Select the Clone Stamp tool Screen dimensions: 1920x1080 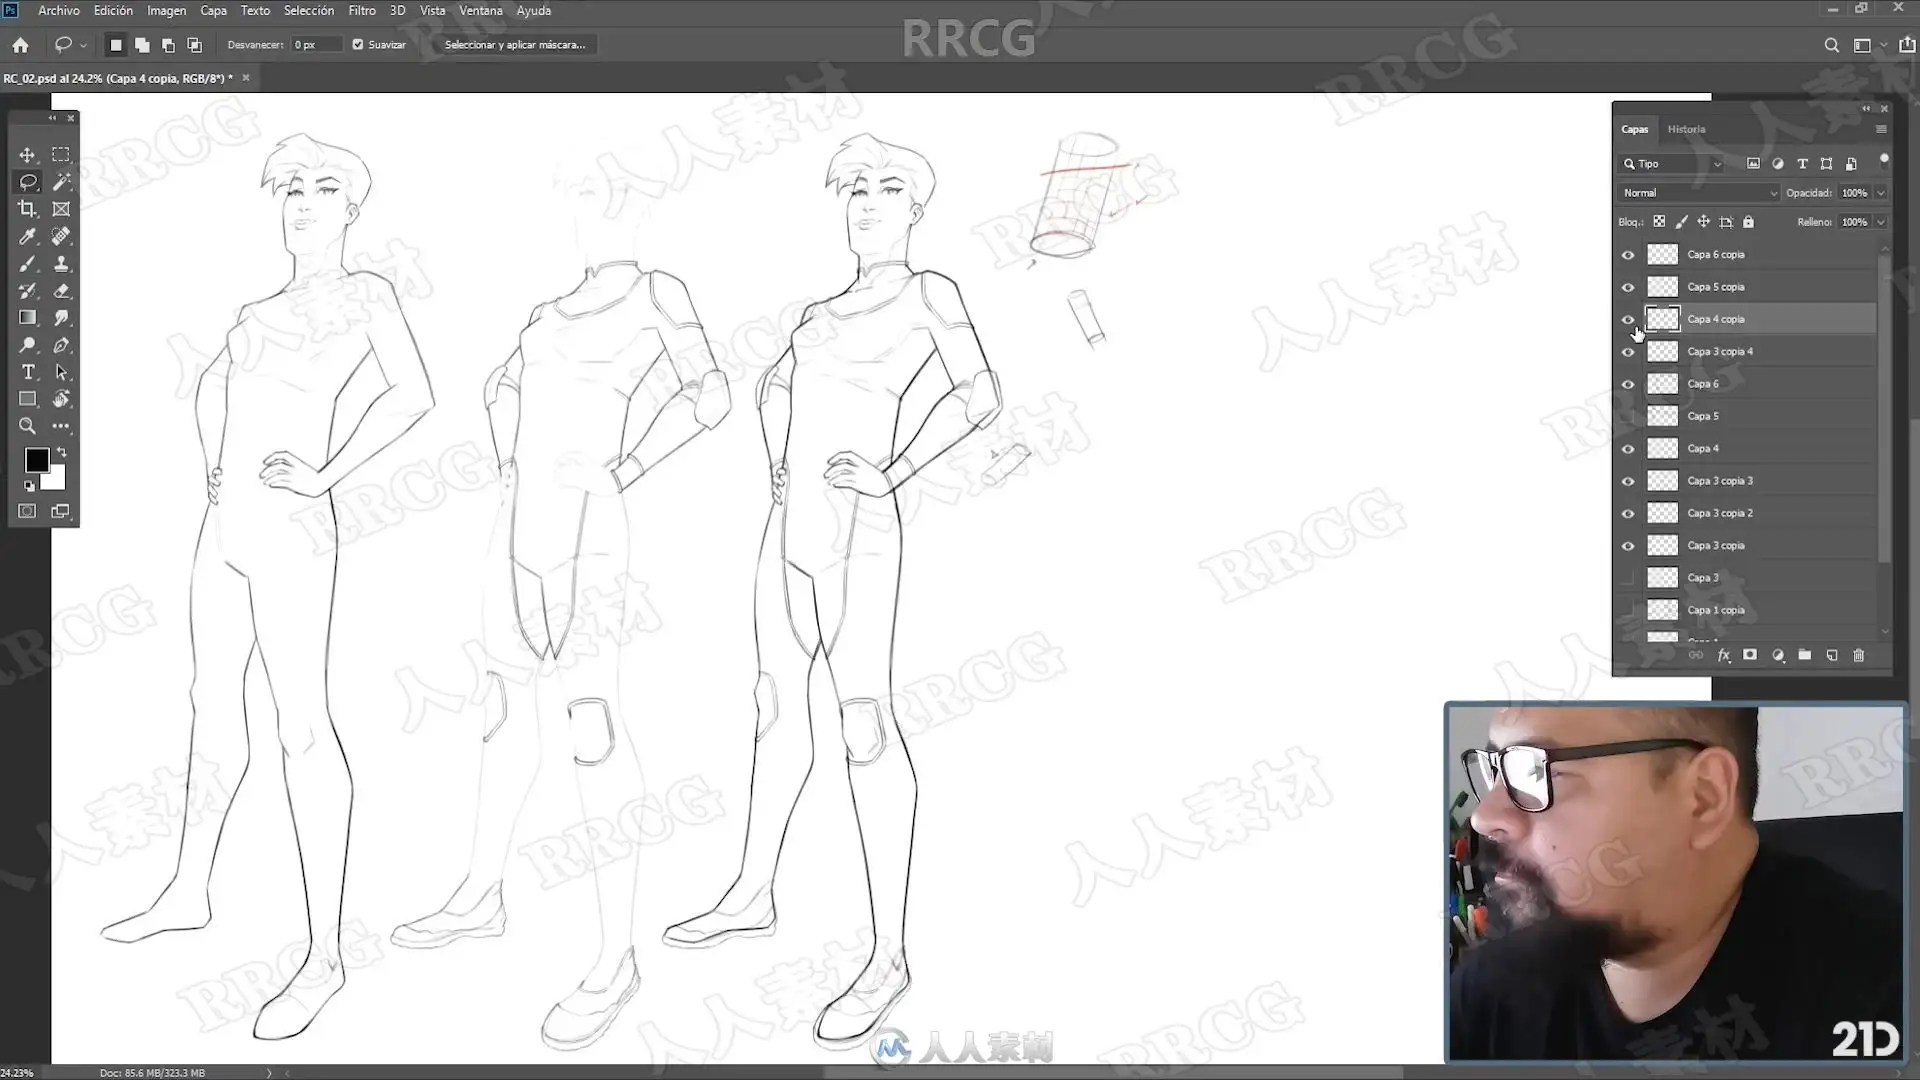pyautogui.click(x=61, y=264)
